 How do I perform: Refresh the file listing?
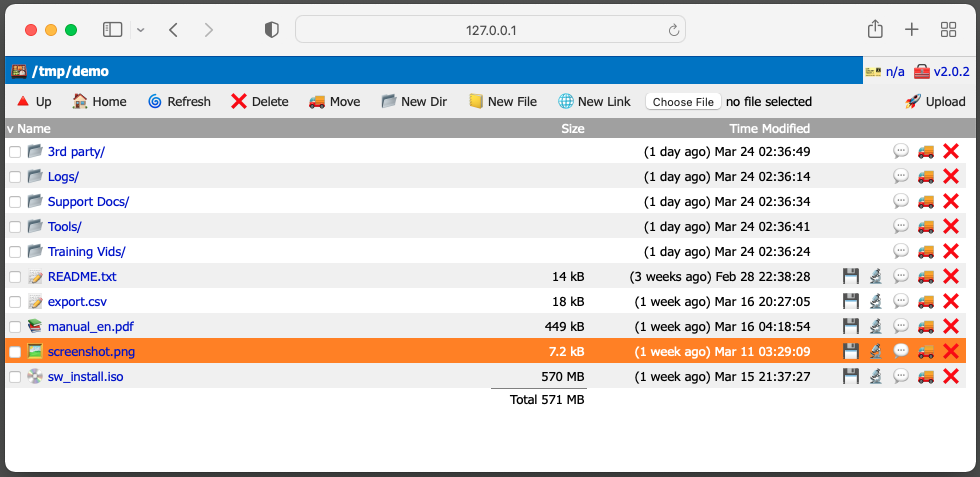tap(179, 101)
